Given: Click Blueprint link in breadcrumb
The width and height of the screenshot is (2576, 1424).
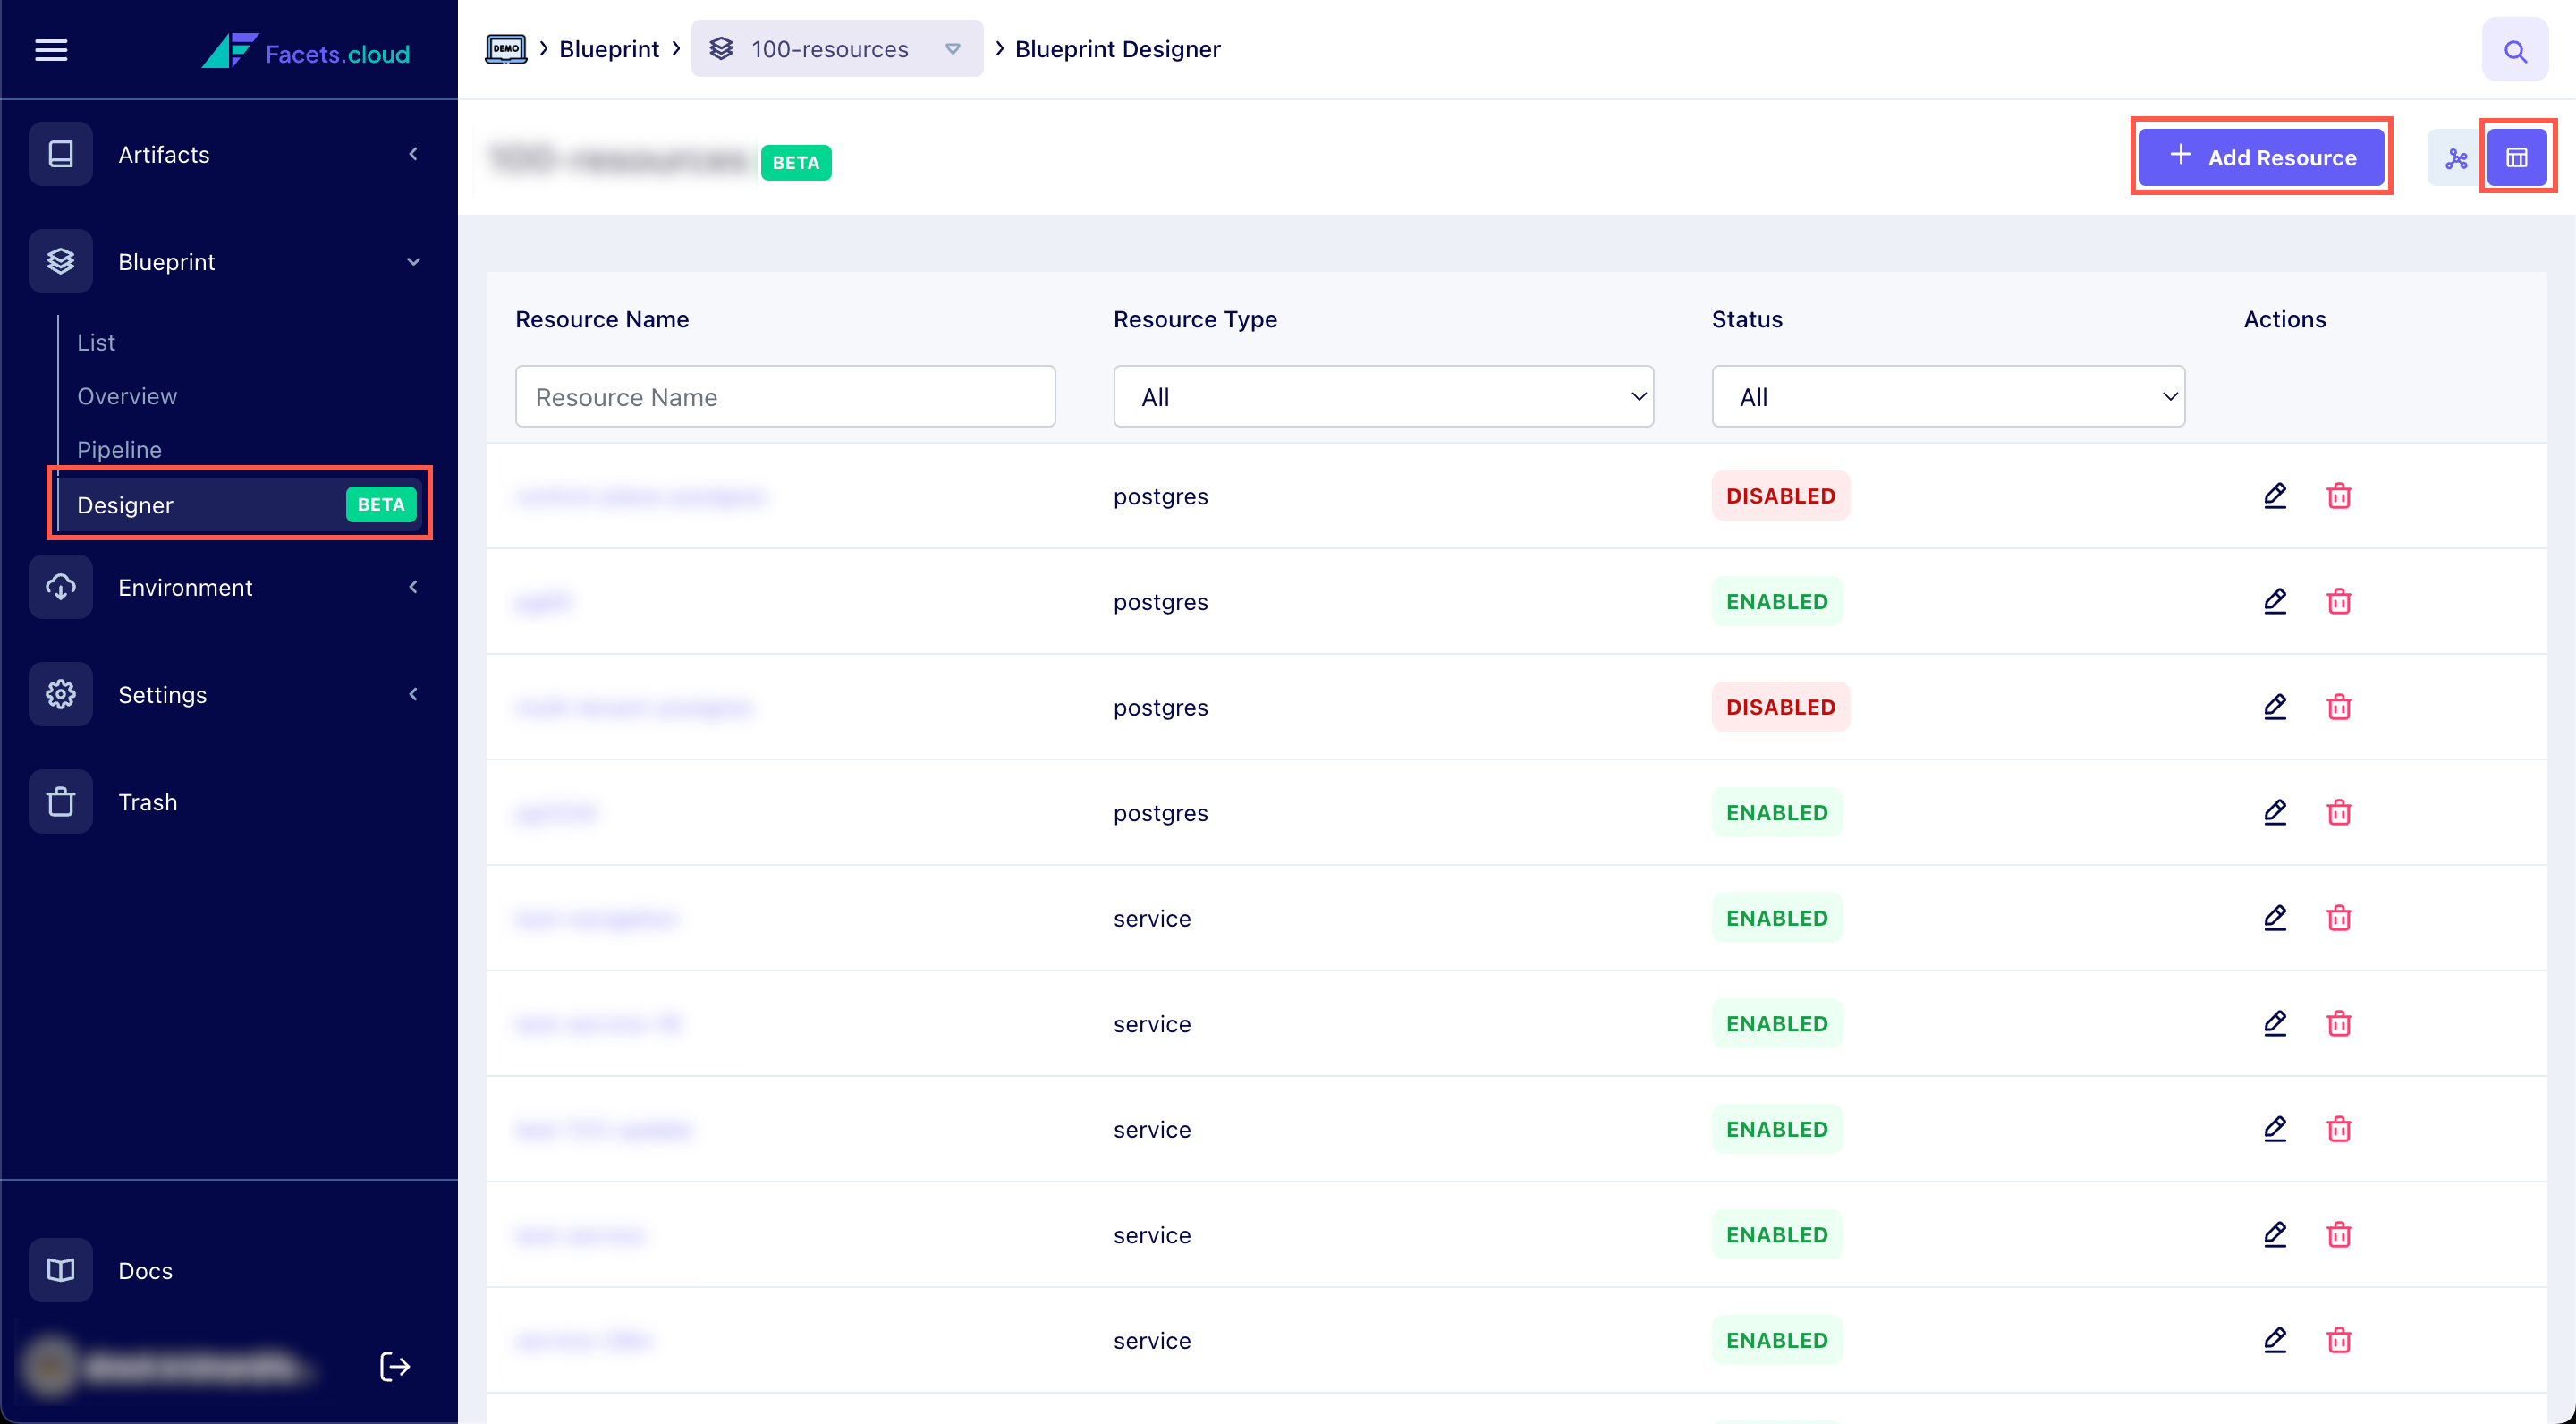Looking at the screenshot, I should [x=608, y=49].
